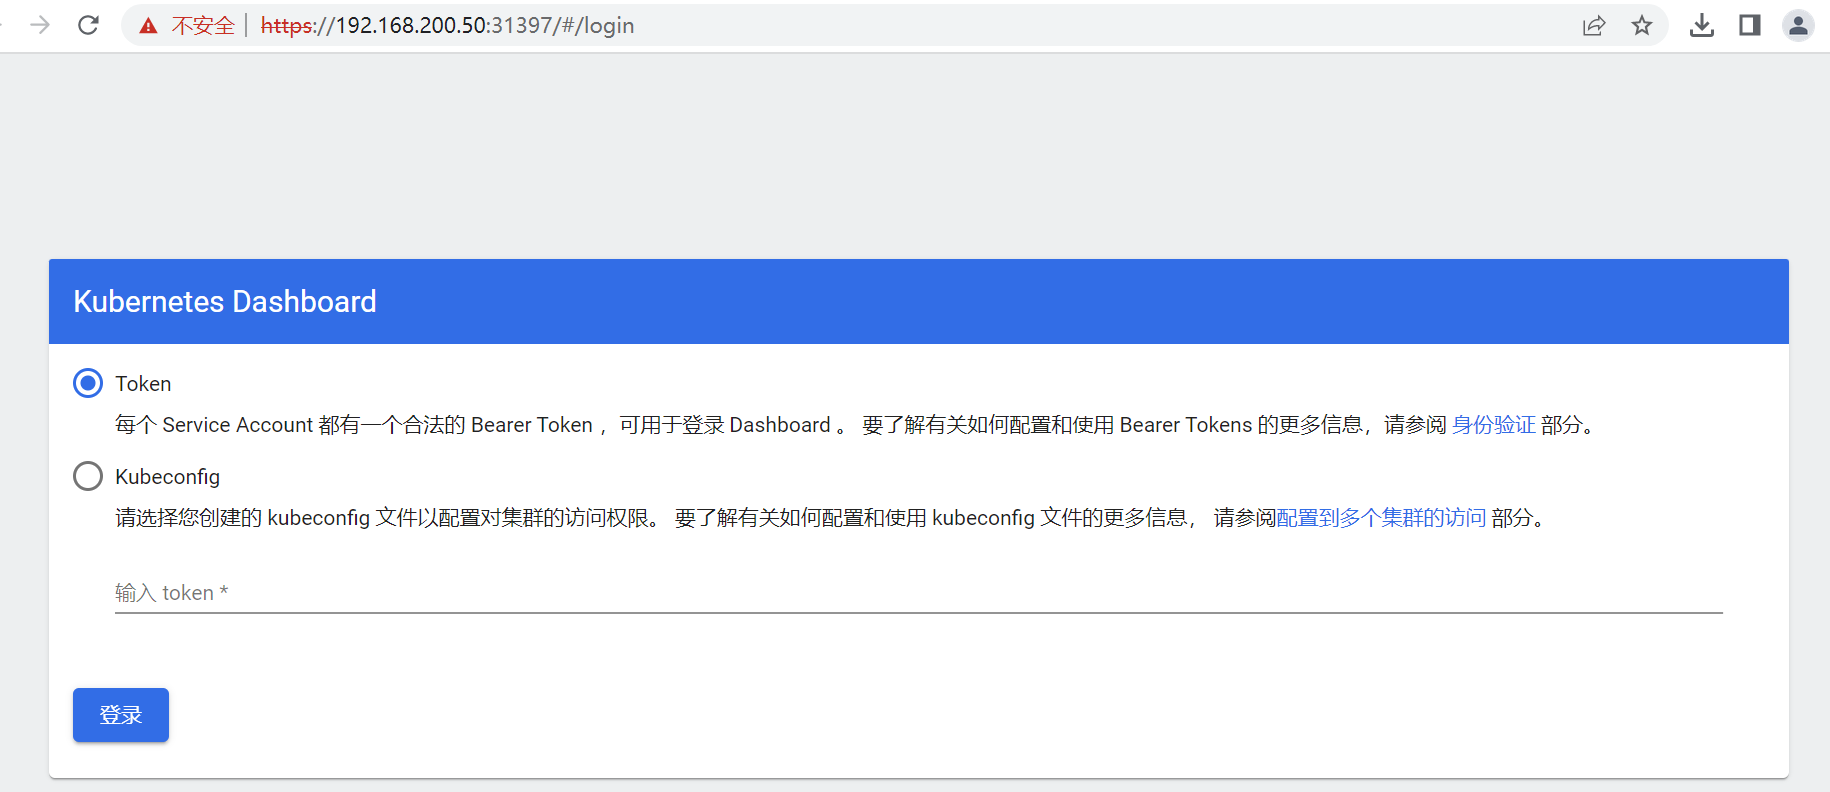Click the Kubeconfig option label
This screenshot has height=792, width=1830.
click(167, 477)
